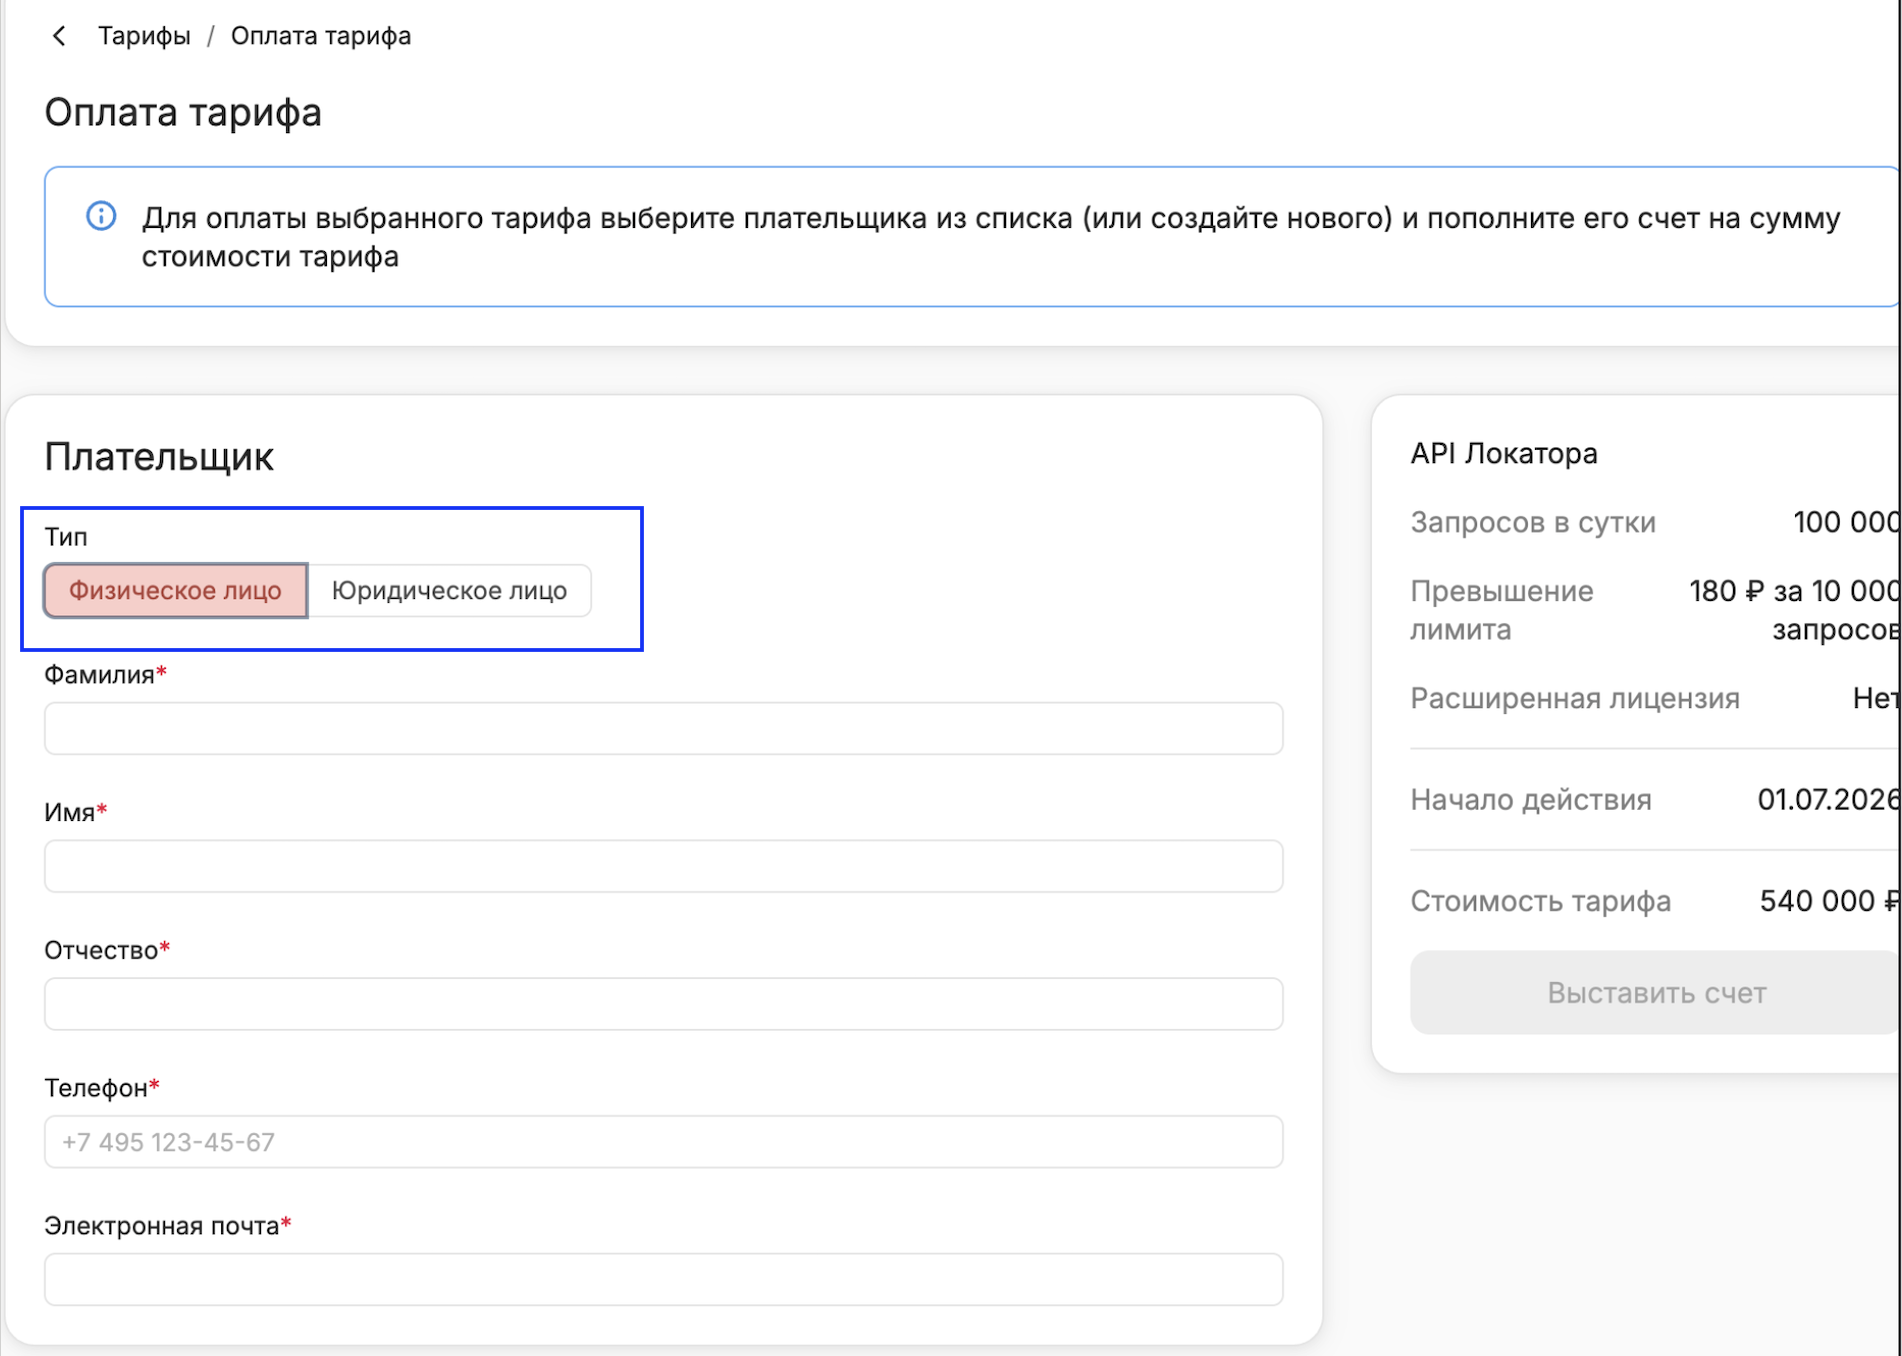Focus the Фамилия input field
The image size is (1902, 1356).
pos(663,728)
